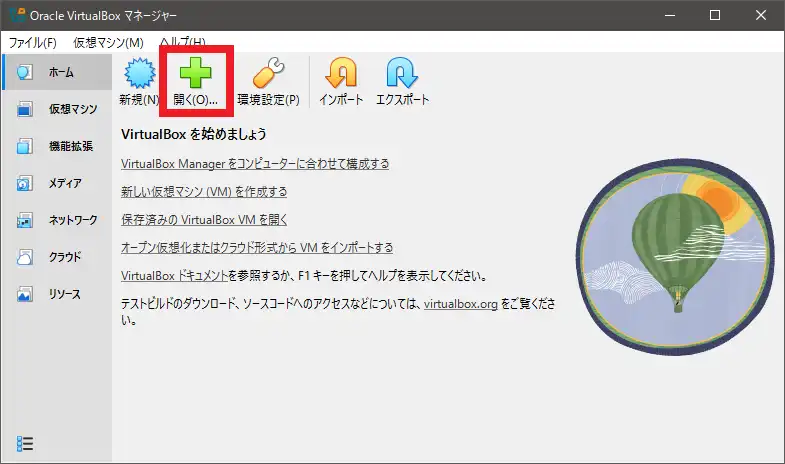785x464 pixels.
Task: Open link オープン仮想化またはクラウド形式から VM をインポートする
Action: pyautogui.click(x=257, y=248)
